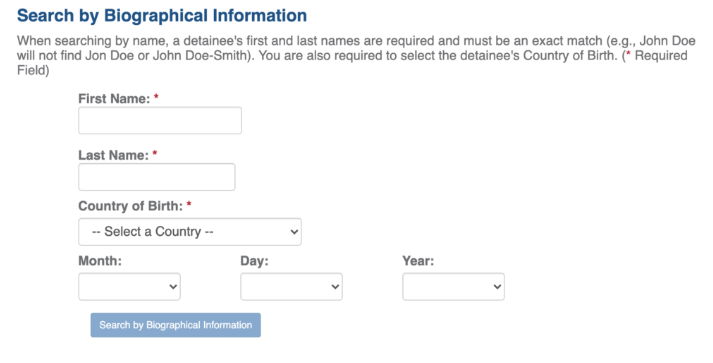Focus the Last Name text box
Screen dimensions: 713x363
coord(156,177)
